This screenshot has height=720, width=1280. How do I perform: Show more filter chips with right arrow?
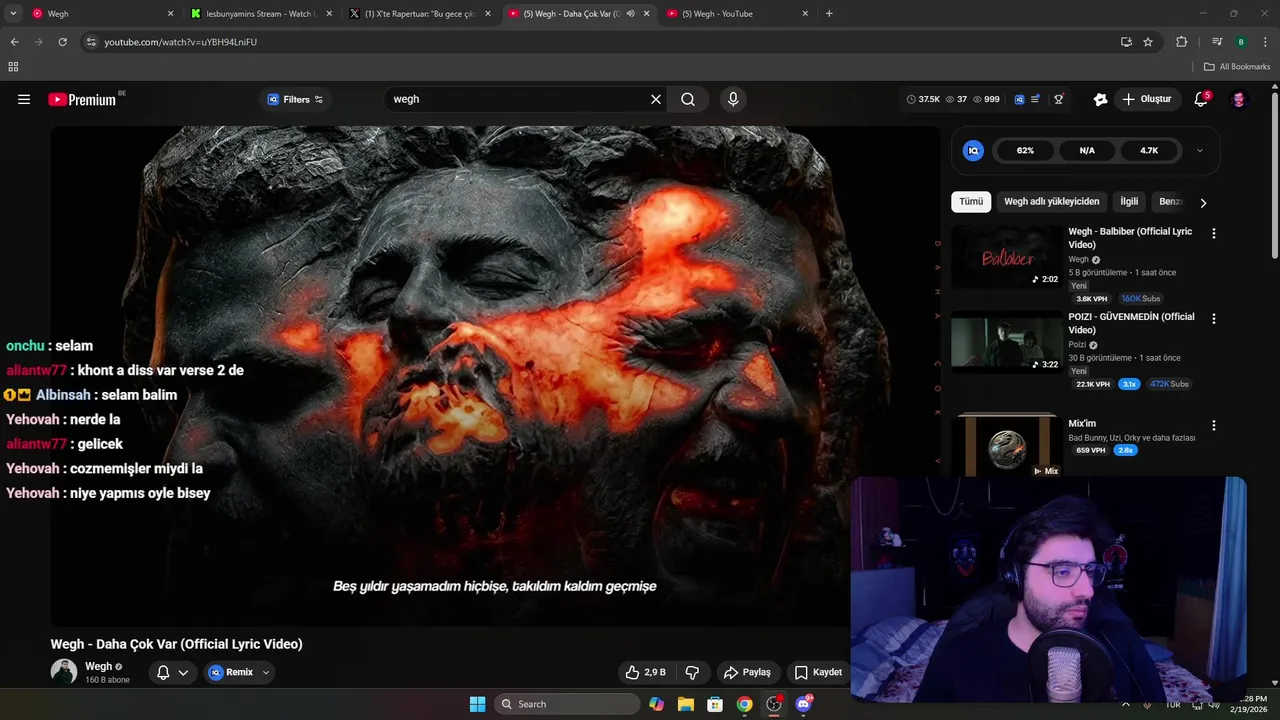[x=1203, y=202]
